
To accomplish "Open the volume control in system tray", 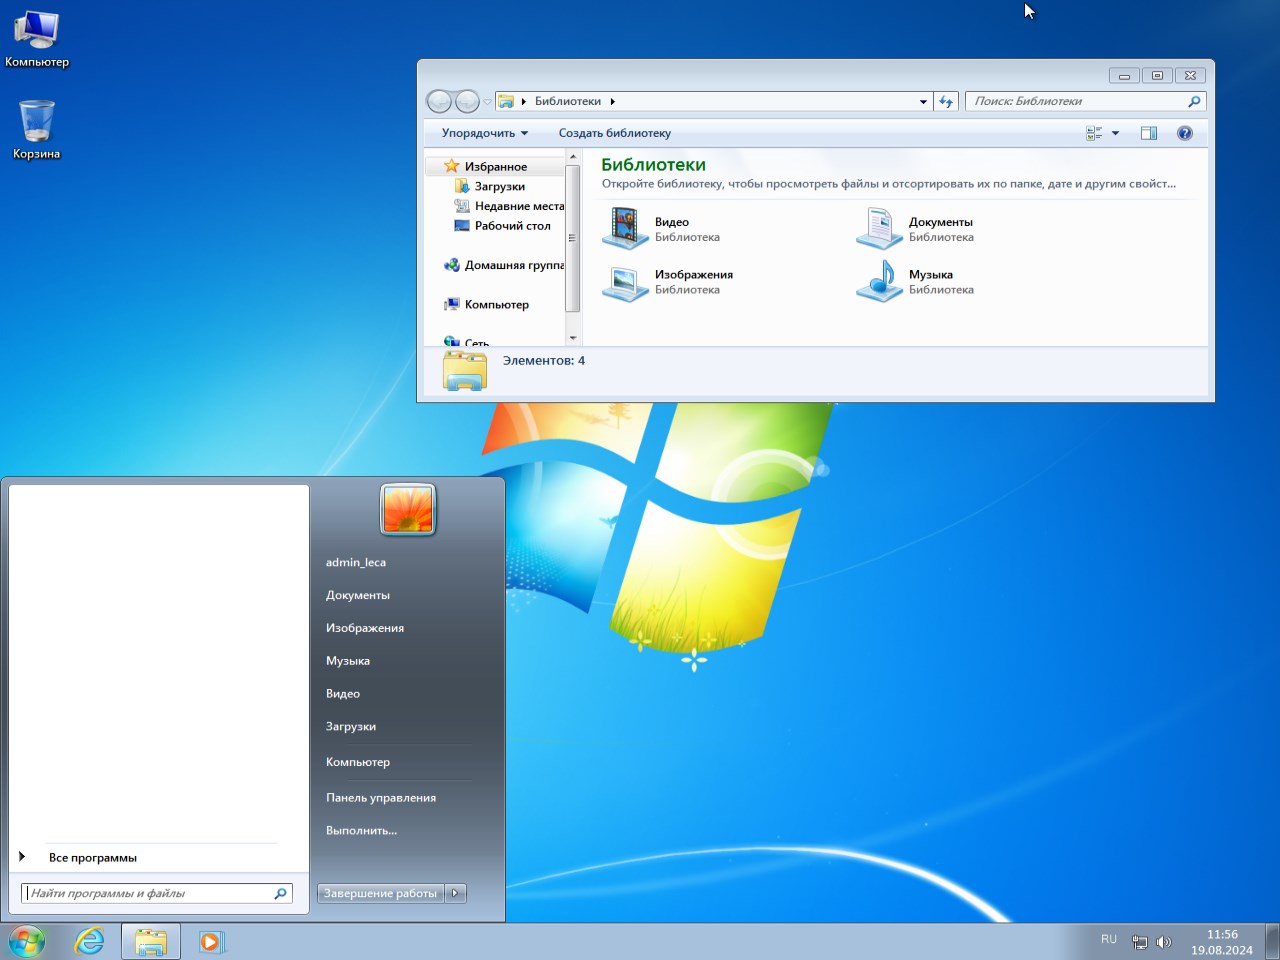I will pyautogui.click(x=1164, y=942).
